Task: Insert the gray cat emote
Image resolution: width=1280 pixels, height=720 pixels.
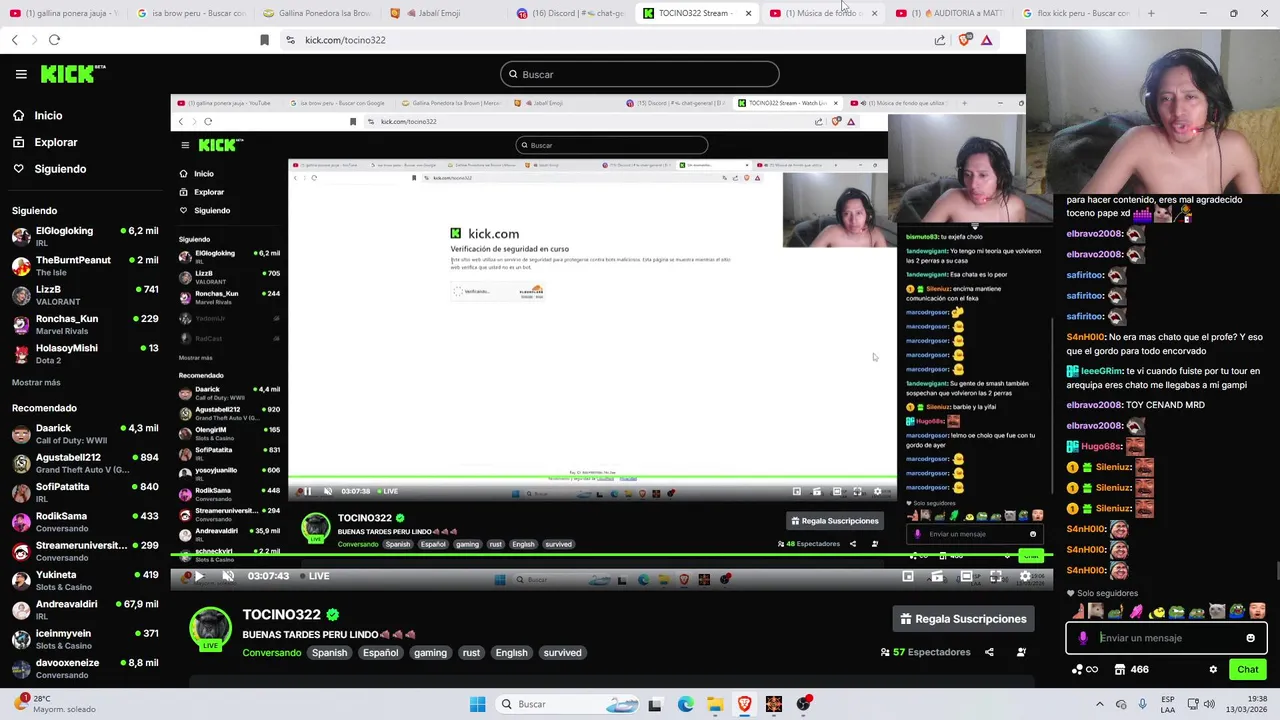Action: [1217, 612]
